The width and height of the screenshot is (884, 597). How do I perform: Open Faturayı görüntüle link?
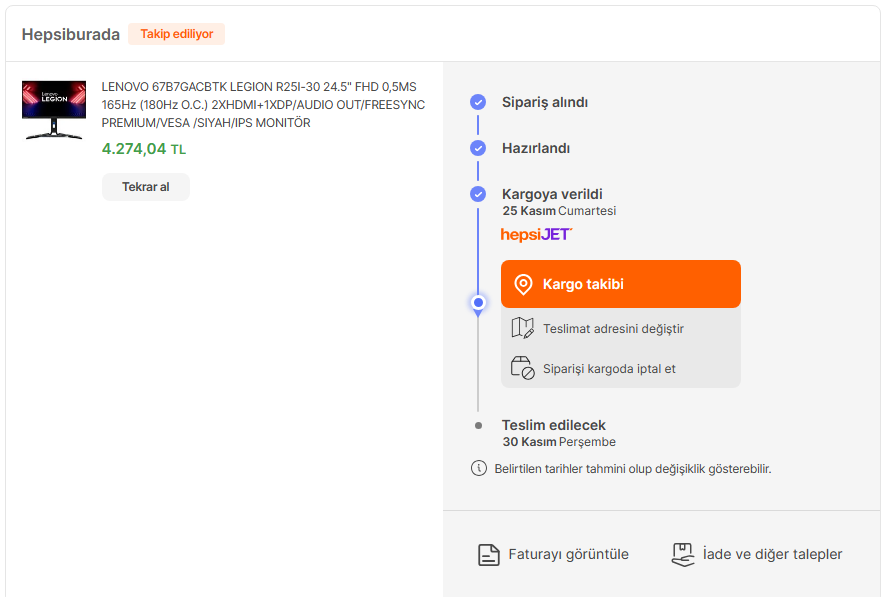tap(568, 554)
